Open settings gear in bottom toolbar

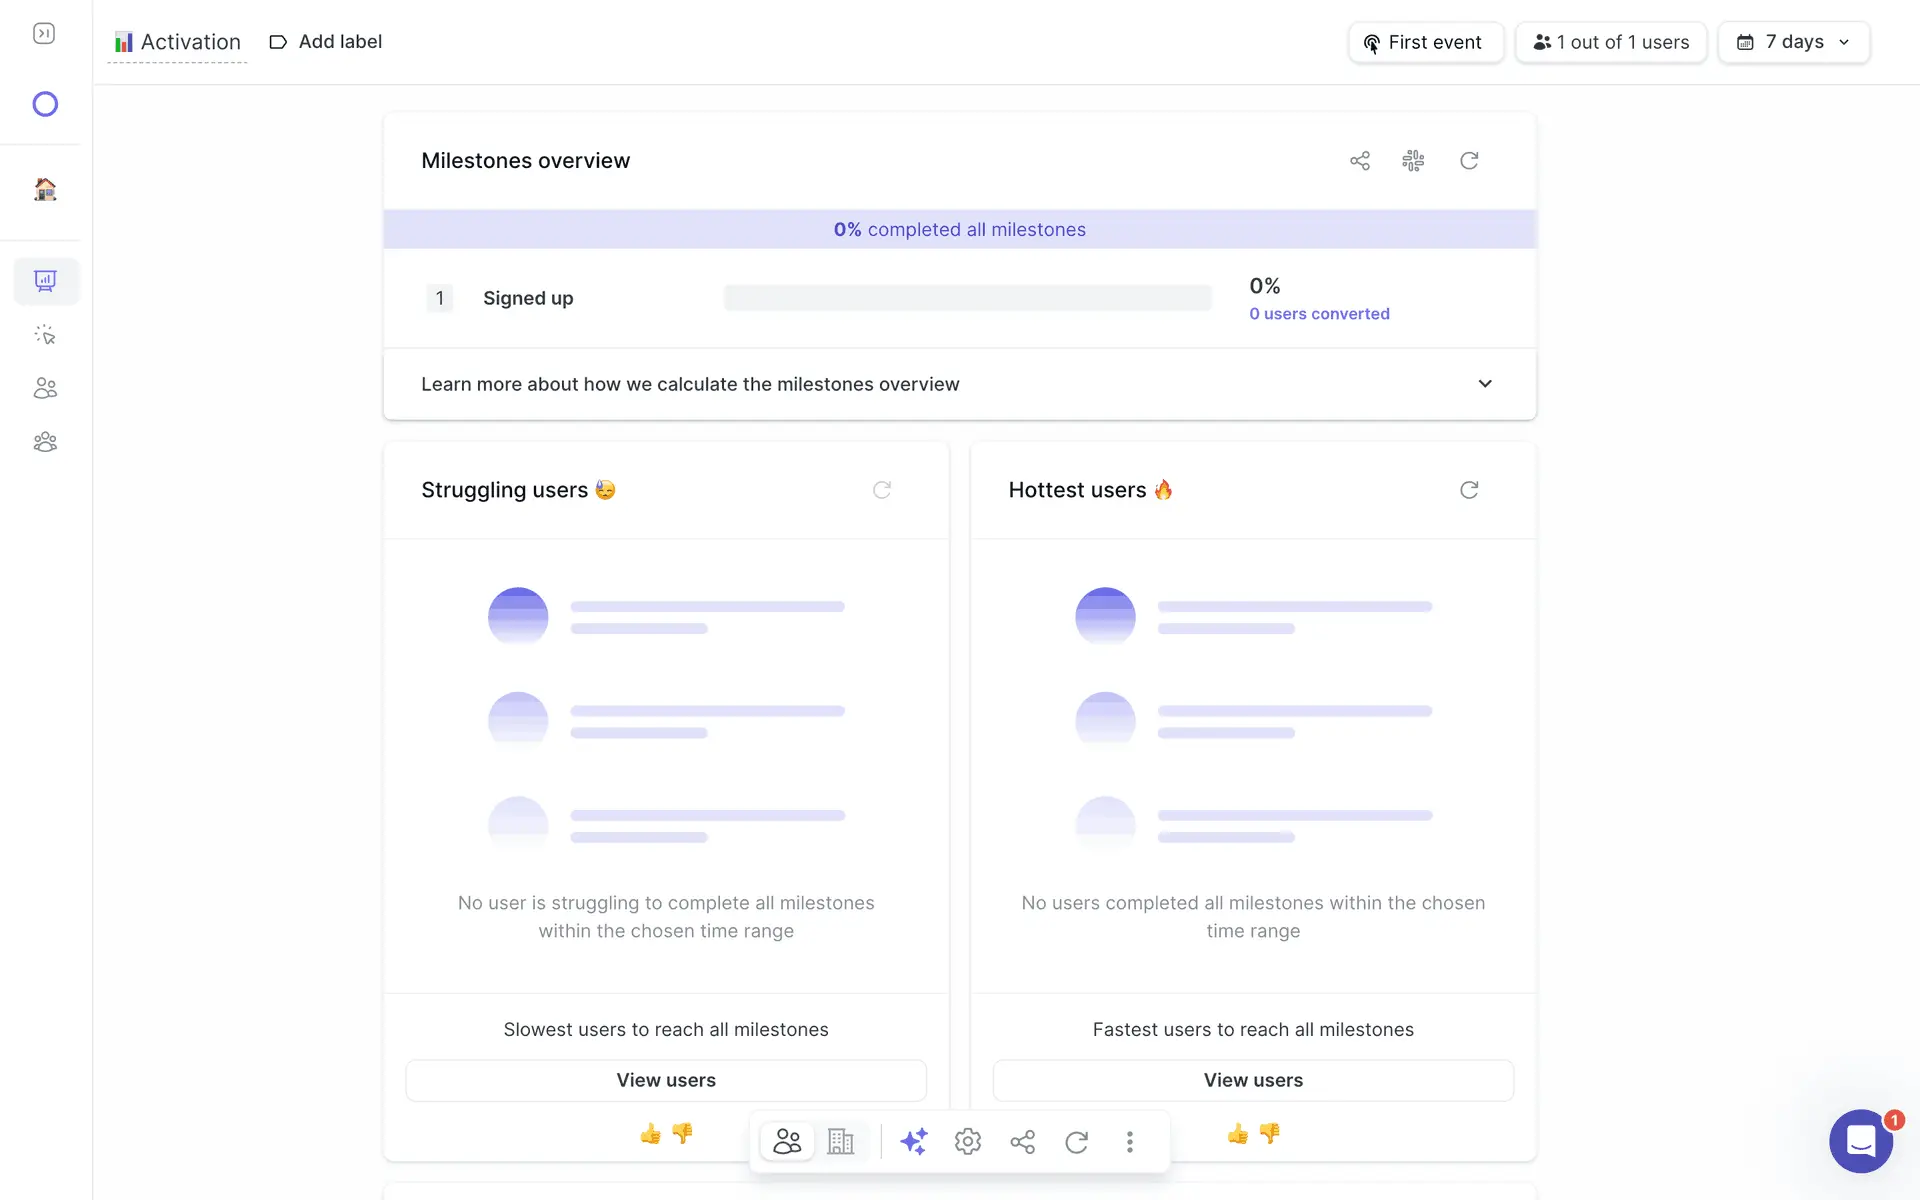967,1141
